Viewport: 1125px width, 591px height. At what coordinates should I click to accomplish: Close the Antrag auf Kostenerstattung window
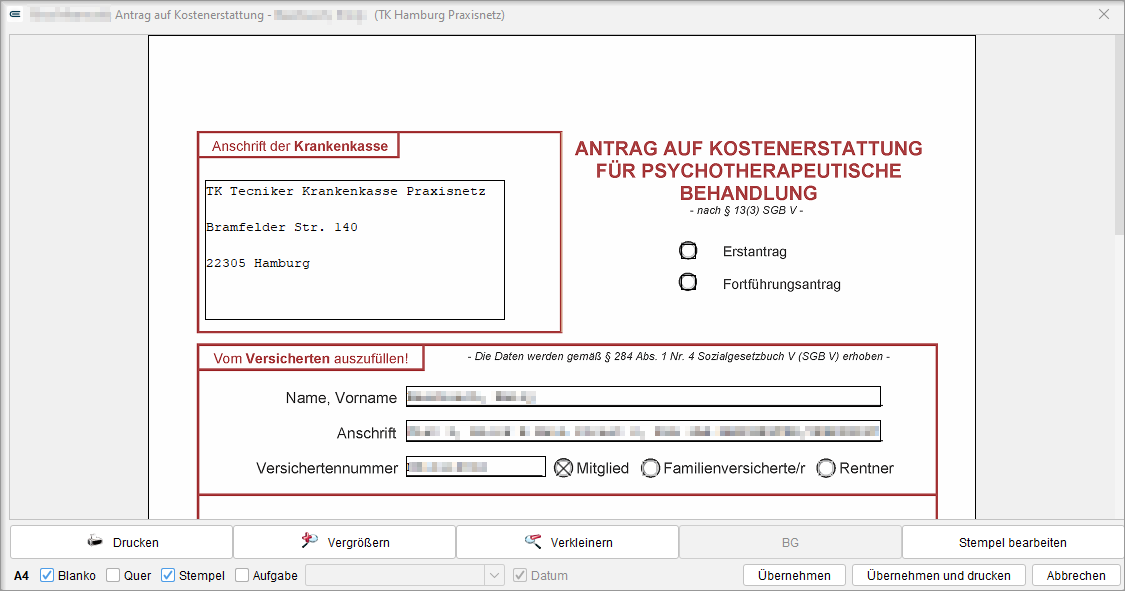[1103, 14]
